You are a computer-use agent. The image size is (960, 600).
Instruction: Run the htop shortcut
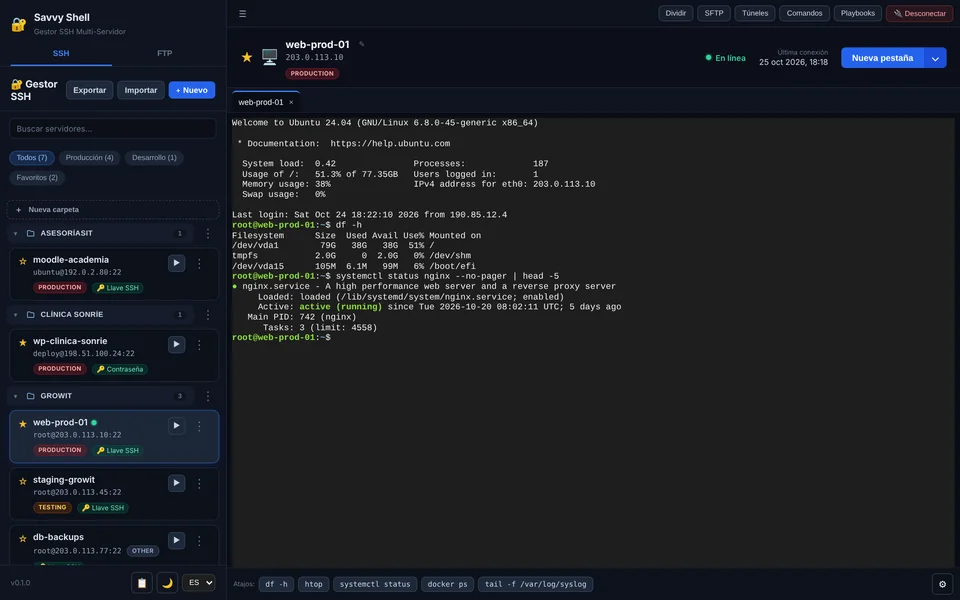313,584
